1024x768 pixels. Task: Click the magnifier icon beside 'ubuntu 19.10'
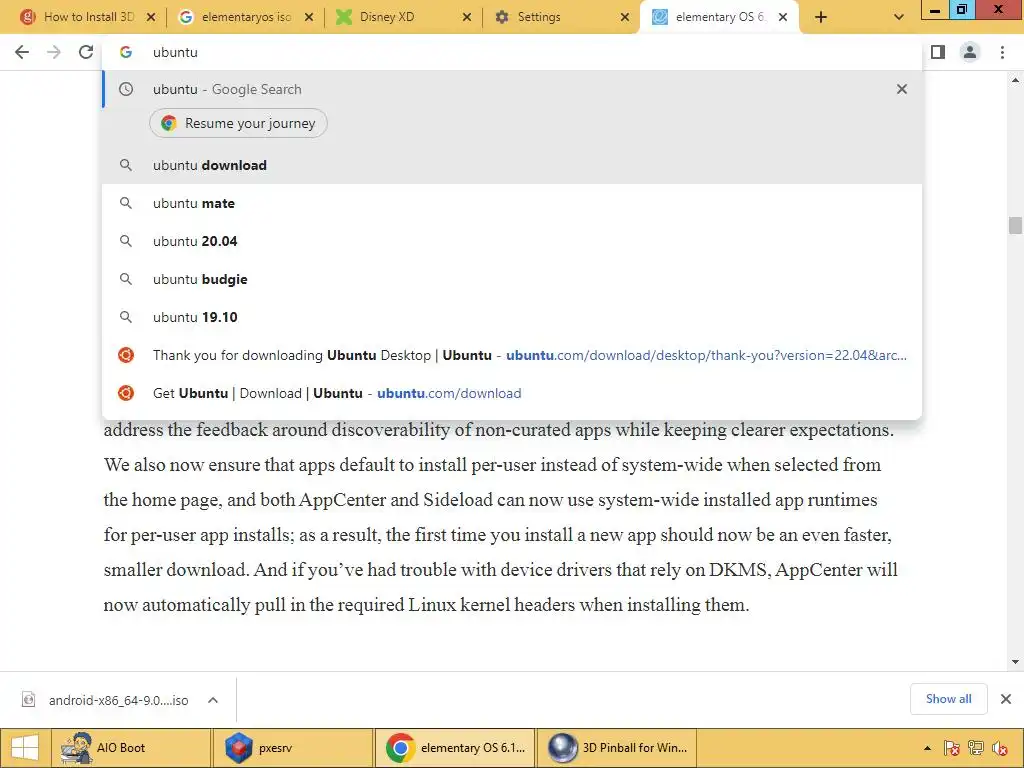click(126, 317)
